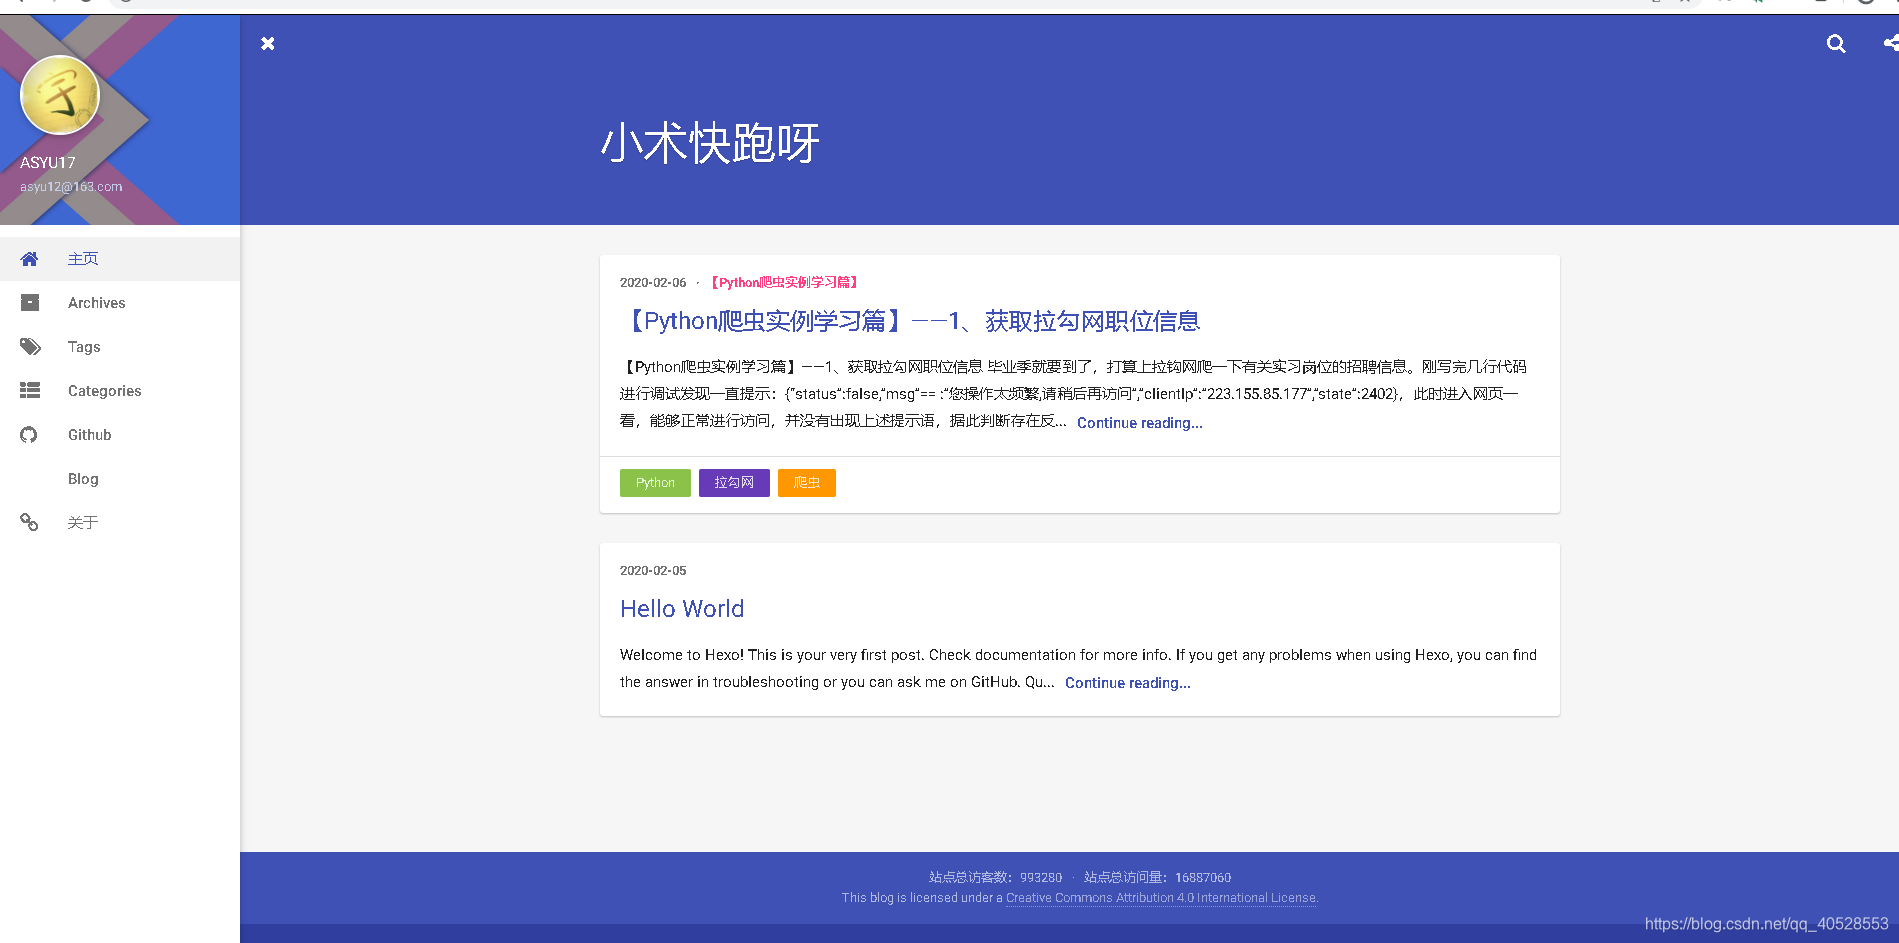Close the sidebar using the X icon
The height and width of the screenshot is (943, 1899).
point(267,43)
